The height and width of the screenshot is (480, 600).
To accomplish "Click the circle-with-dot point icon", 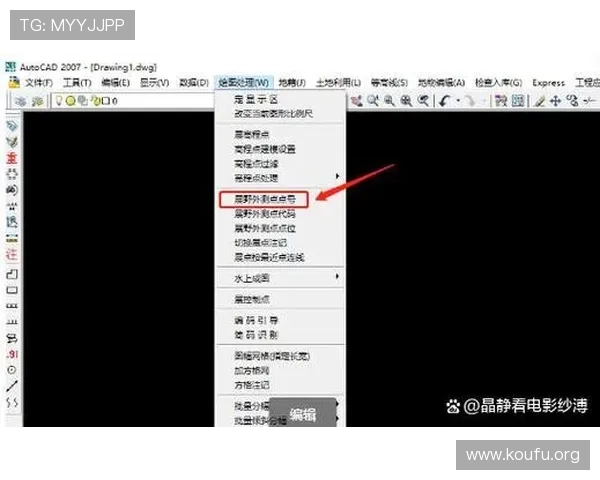I will 12,370.
